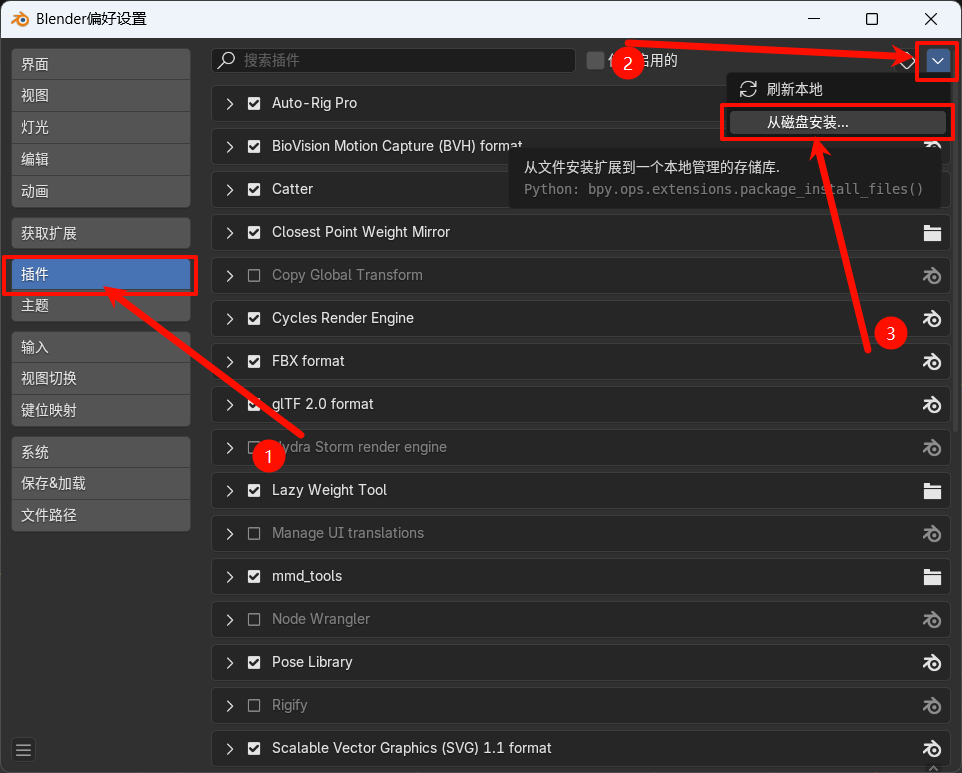Click the Blender icon on Cycles Render Engine row

[x=932, y=318]
